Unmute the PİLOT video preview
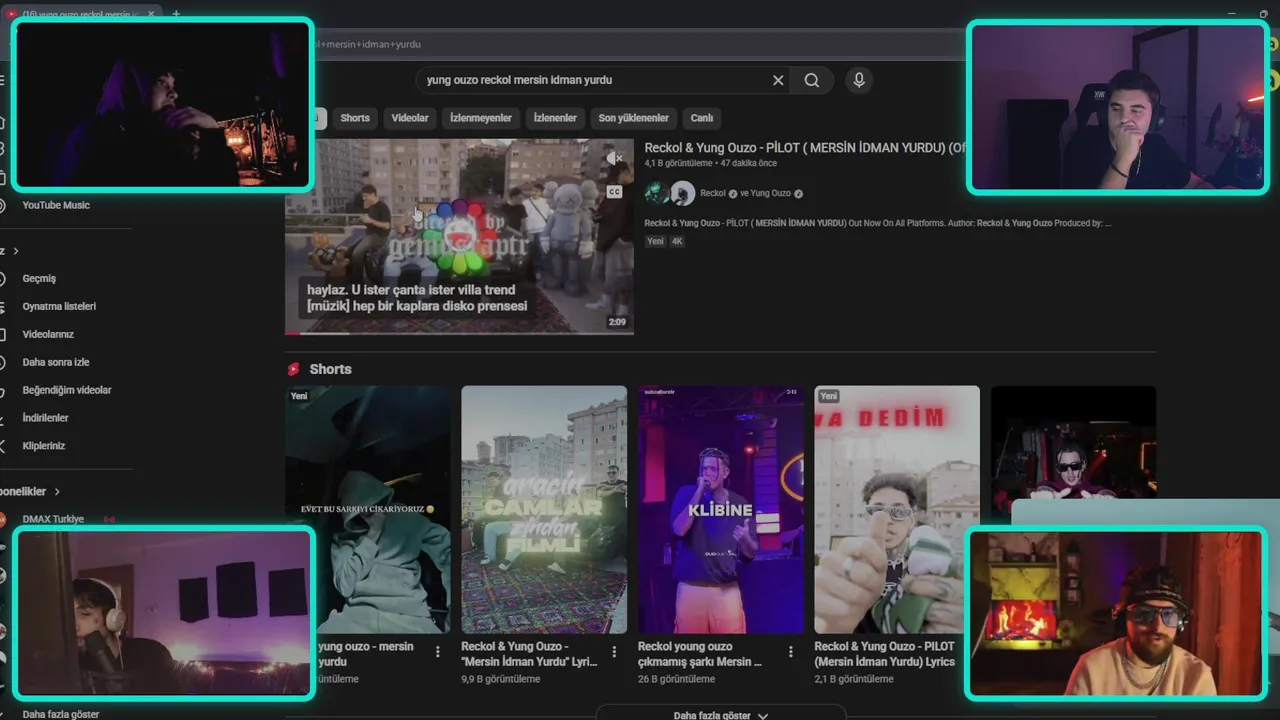 click(x=615, y=158)
